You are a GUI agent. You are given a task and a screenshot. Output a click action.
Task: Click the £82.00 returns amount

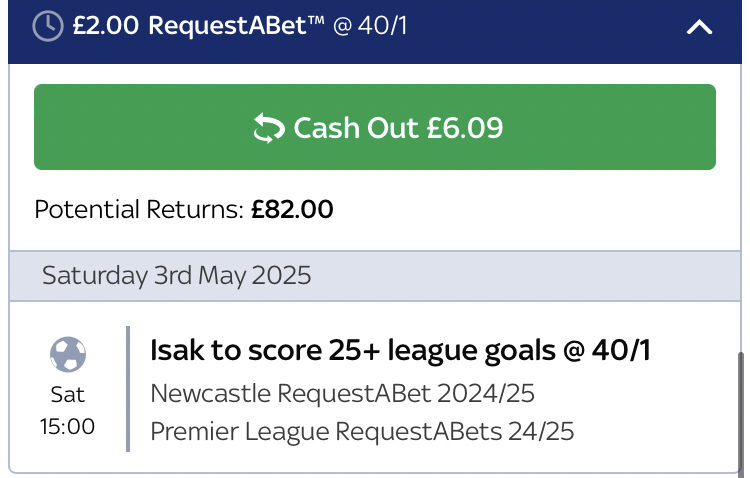(292, 210)
